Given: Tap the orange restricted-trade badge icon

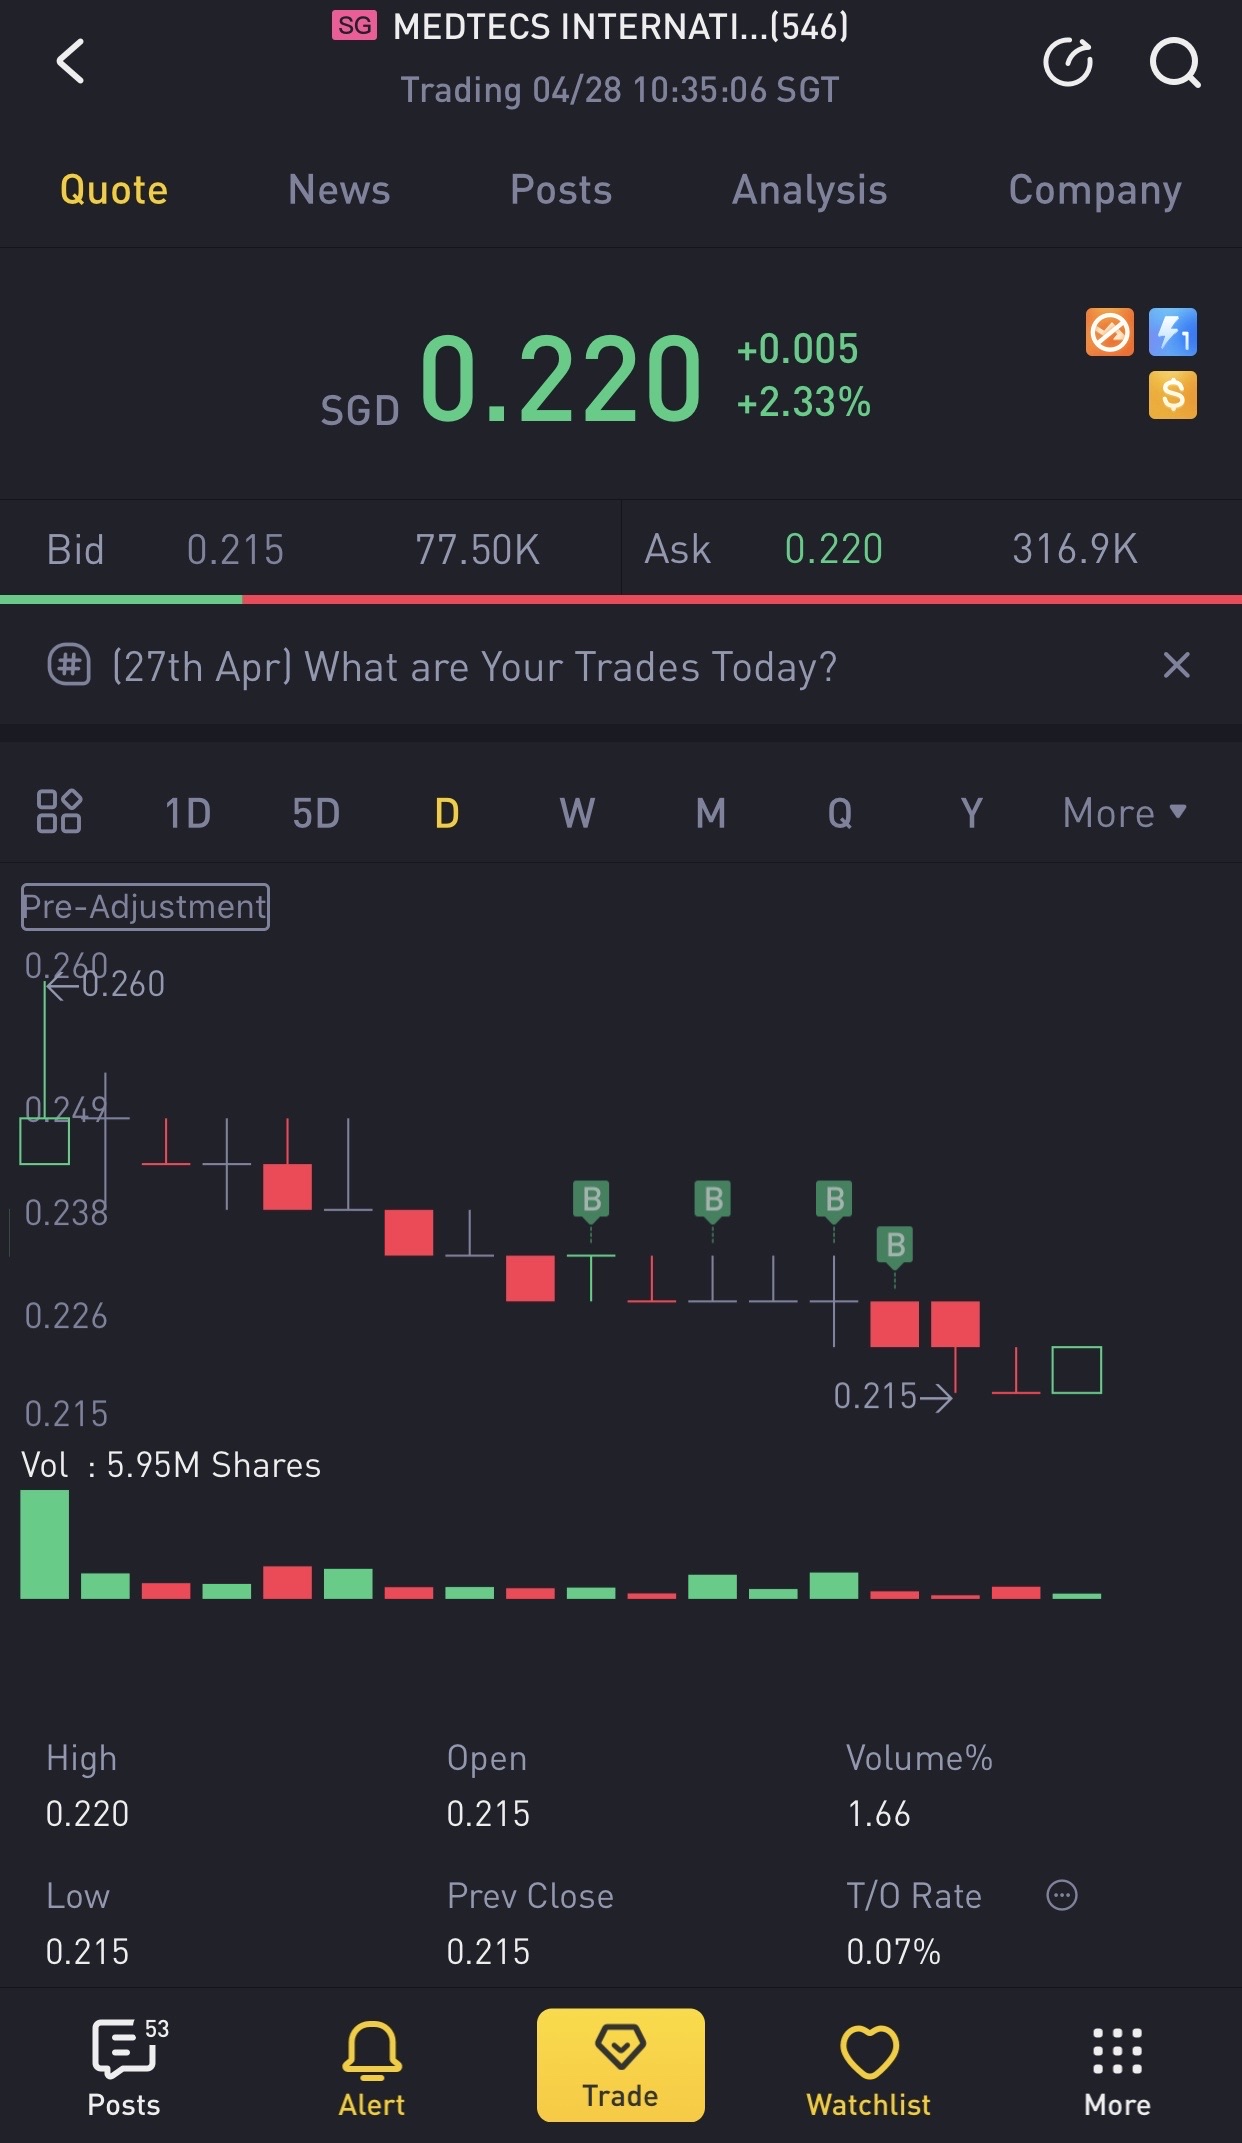Looking at the screenshot, I should coord(1109,332).
